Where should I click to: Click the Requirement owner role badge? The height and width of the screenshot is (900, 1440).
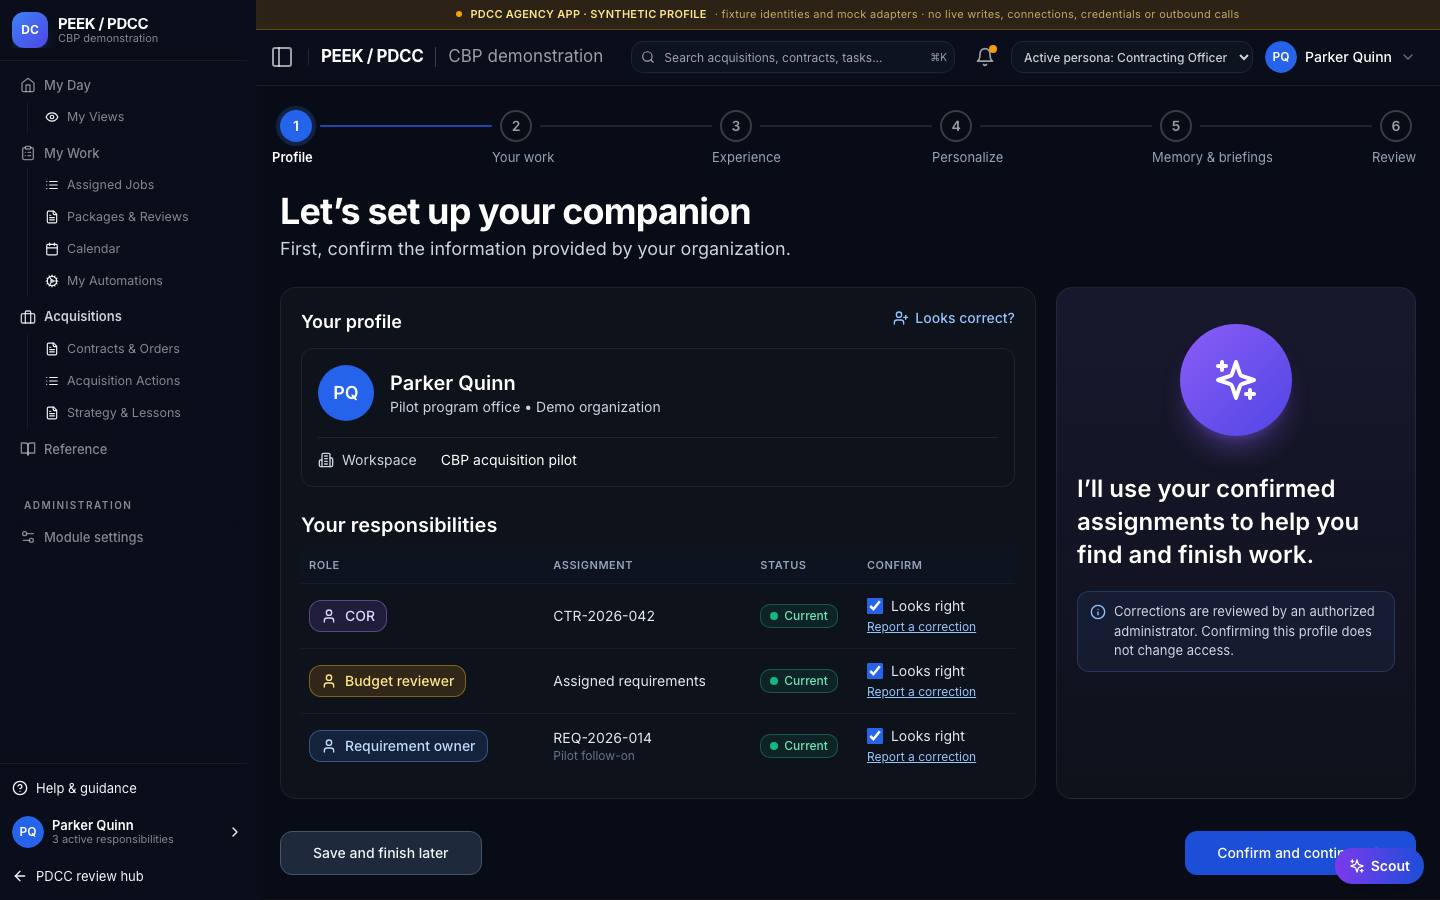tap(398, 746)
